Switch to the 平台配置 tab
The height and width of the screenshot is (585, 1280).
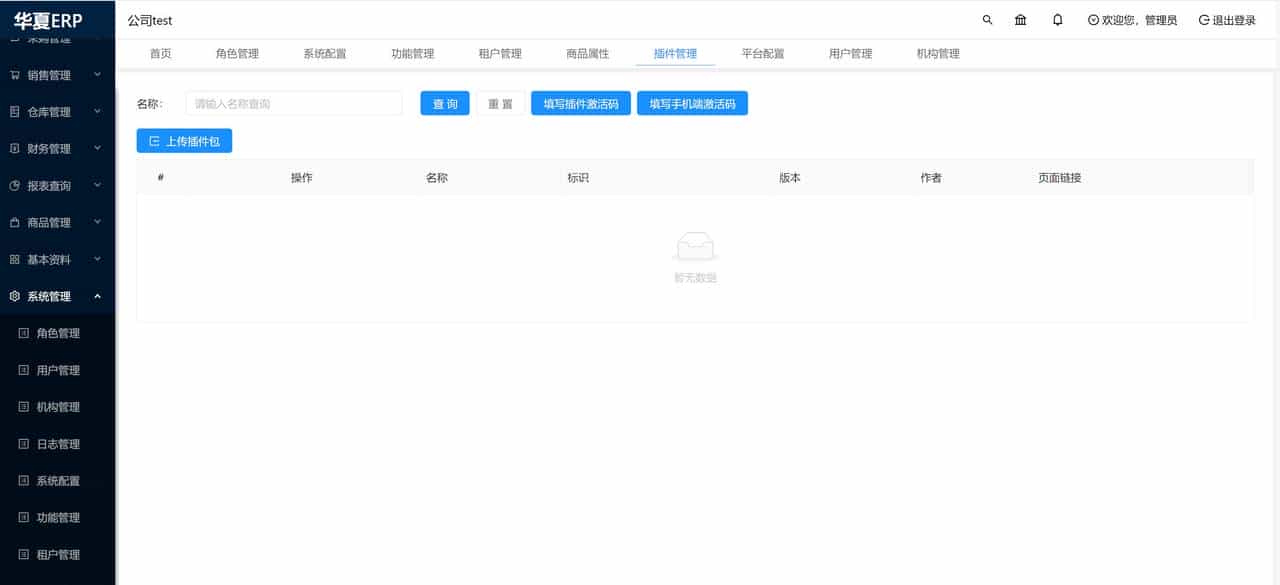[762, 54]
